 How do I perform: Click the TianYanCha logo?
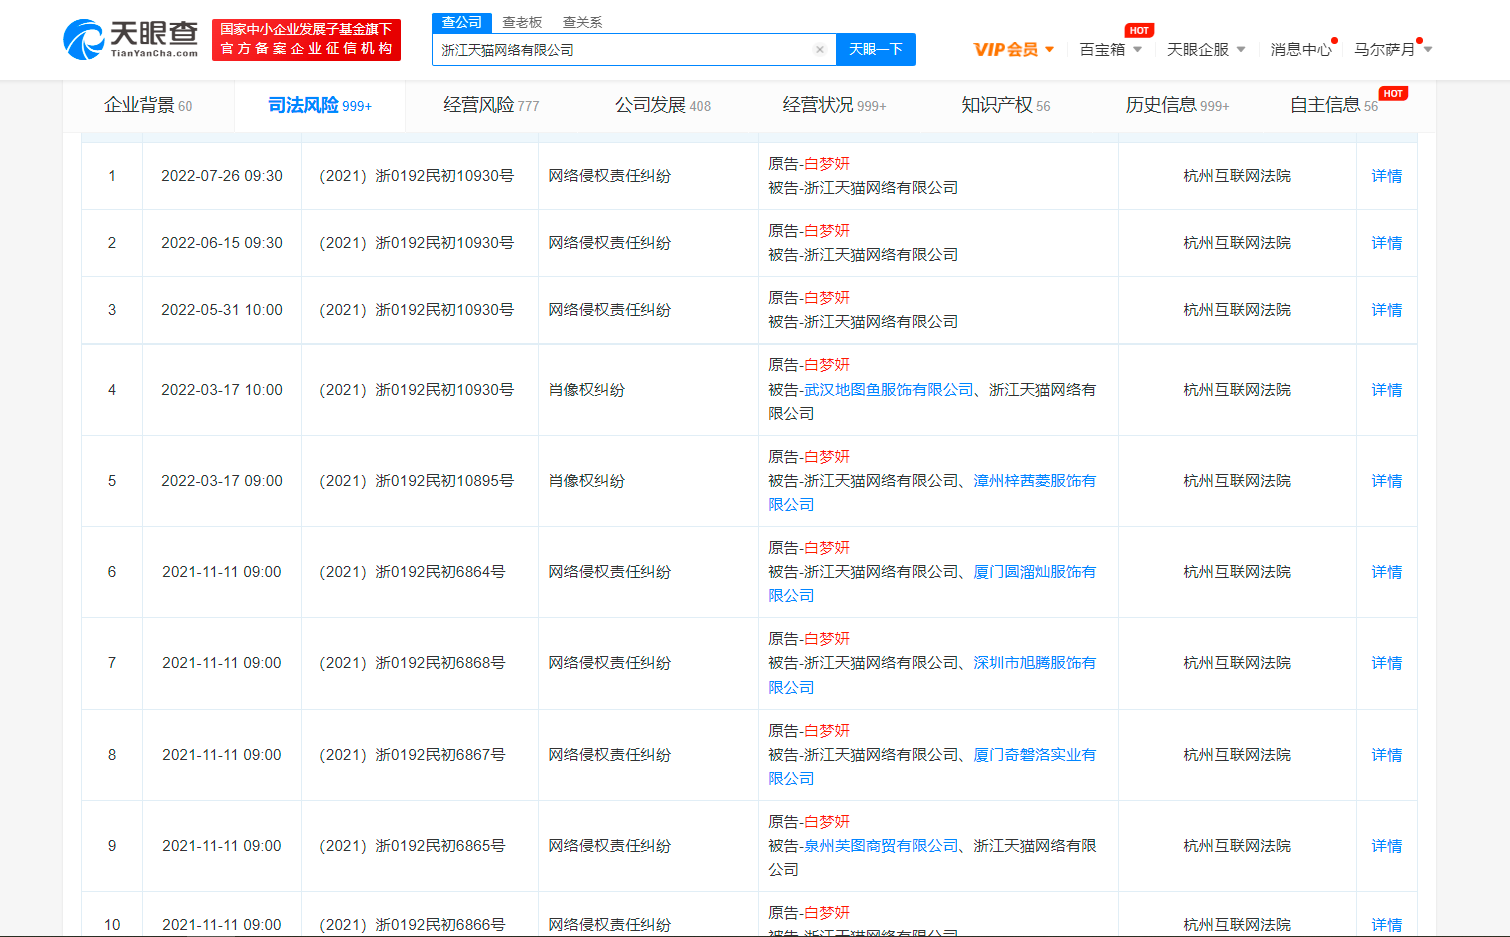click(x=130, y=39)
